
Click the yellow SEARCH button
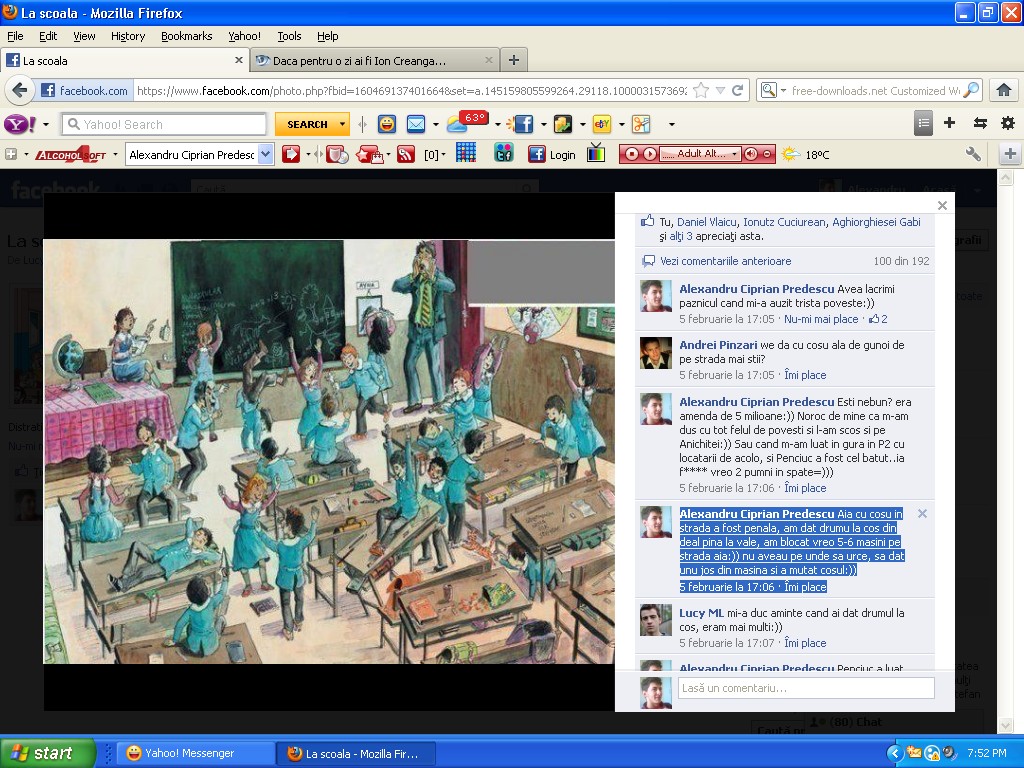click(x=307, y=124)
